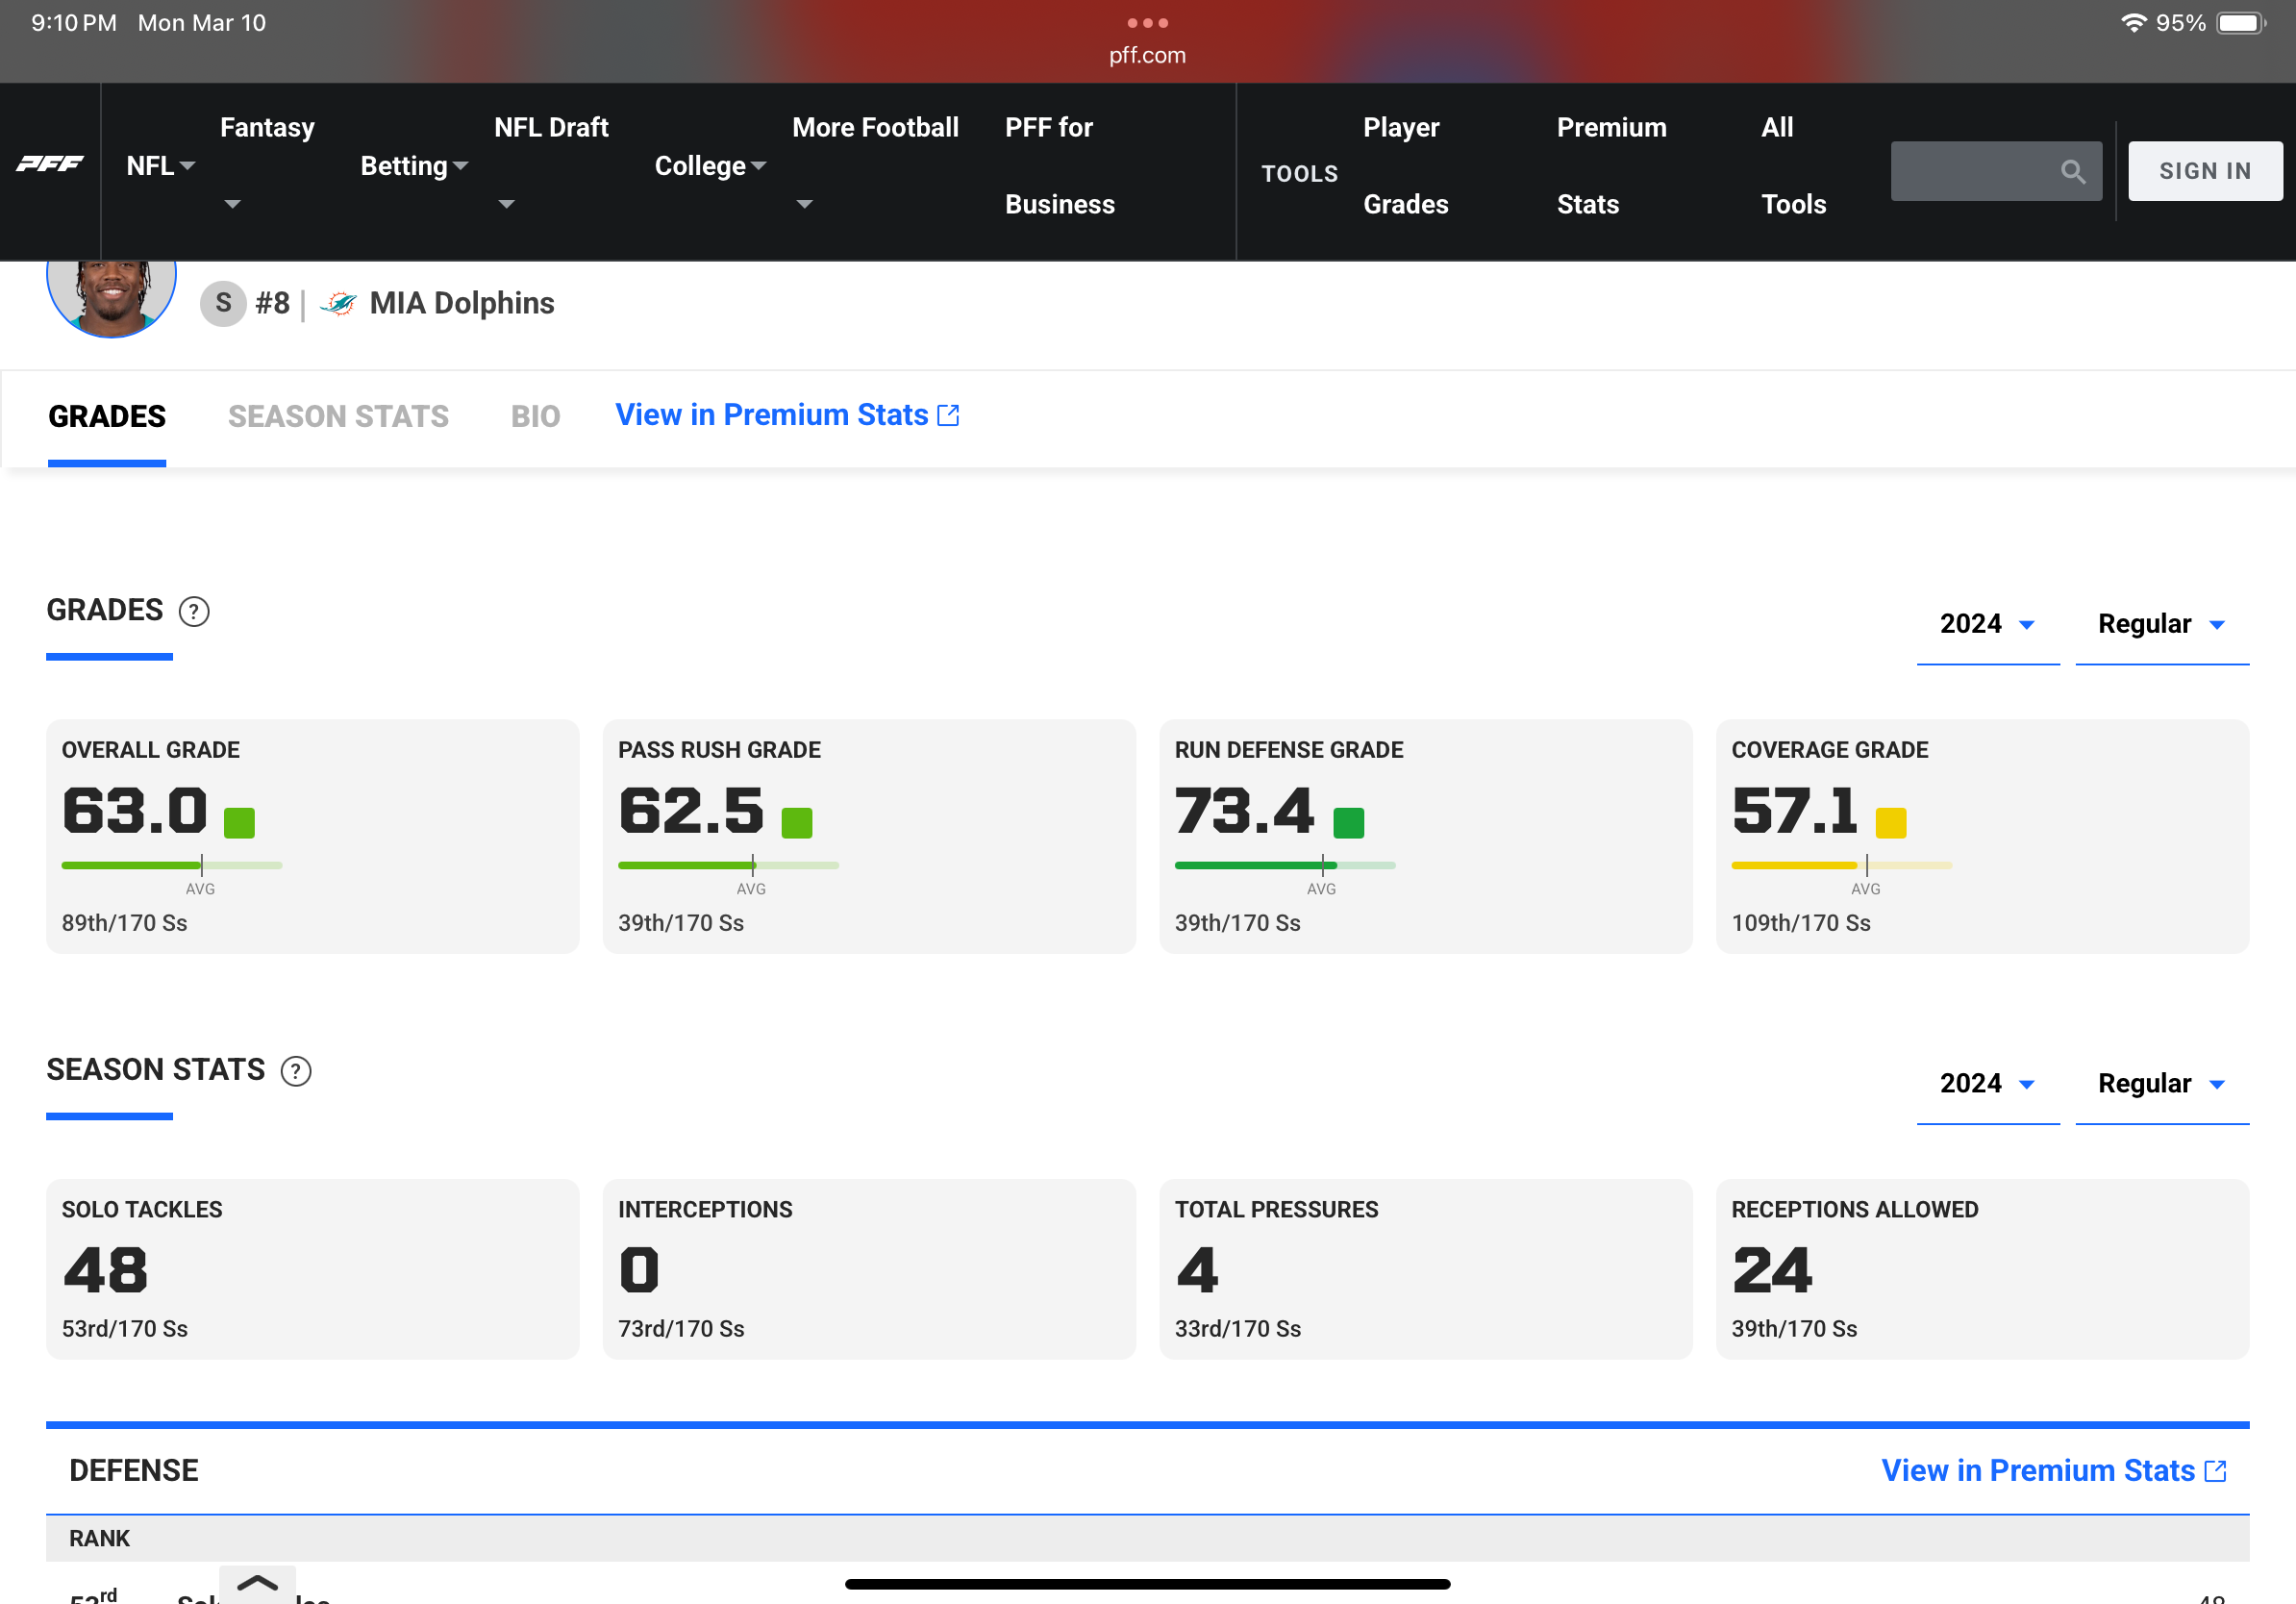Click the Pass Rush Grade progress bar
Image resolution: width=2296 pixels, height=1604 pixels.
coord(728,865)
